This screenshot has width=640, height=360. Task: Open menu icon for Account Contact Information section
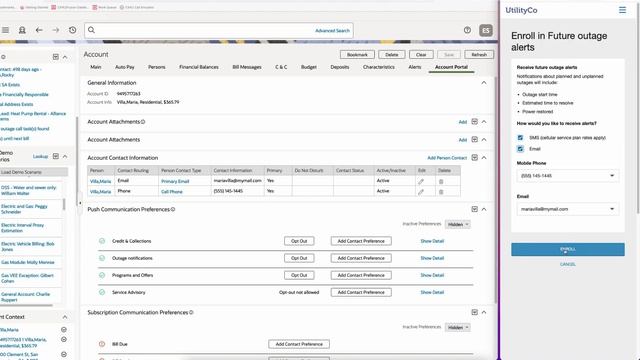click(x=474, y=158)
